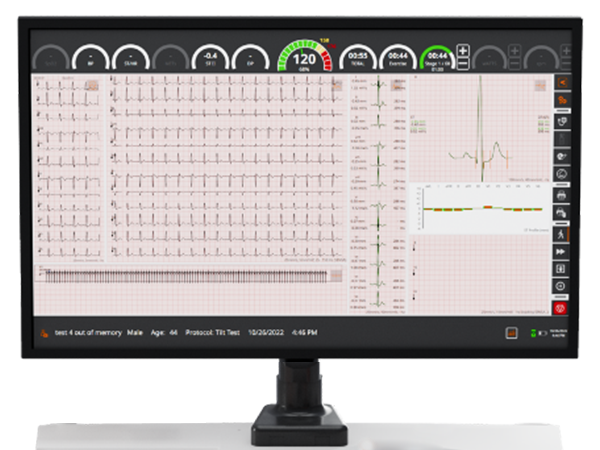
Task: Click the Exercise 00:44 timer dial
Action: 398,57
